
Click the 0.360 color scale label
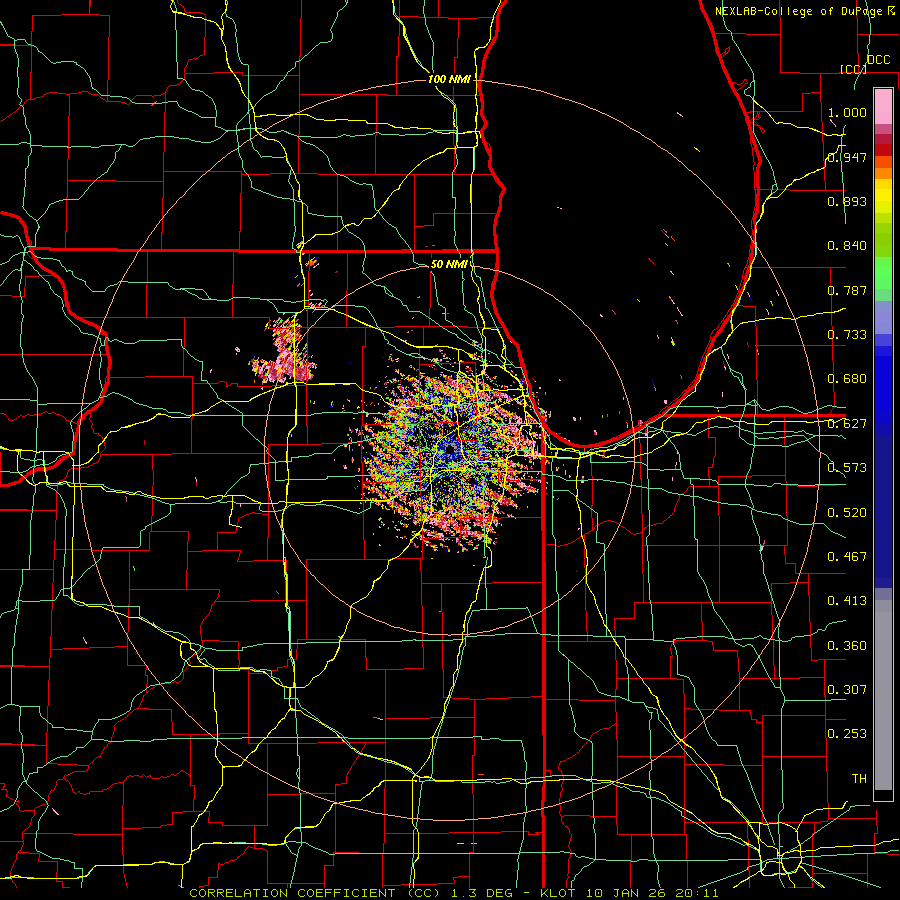pyautogui.click(x=847, y=646)
